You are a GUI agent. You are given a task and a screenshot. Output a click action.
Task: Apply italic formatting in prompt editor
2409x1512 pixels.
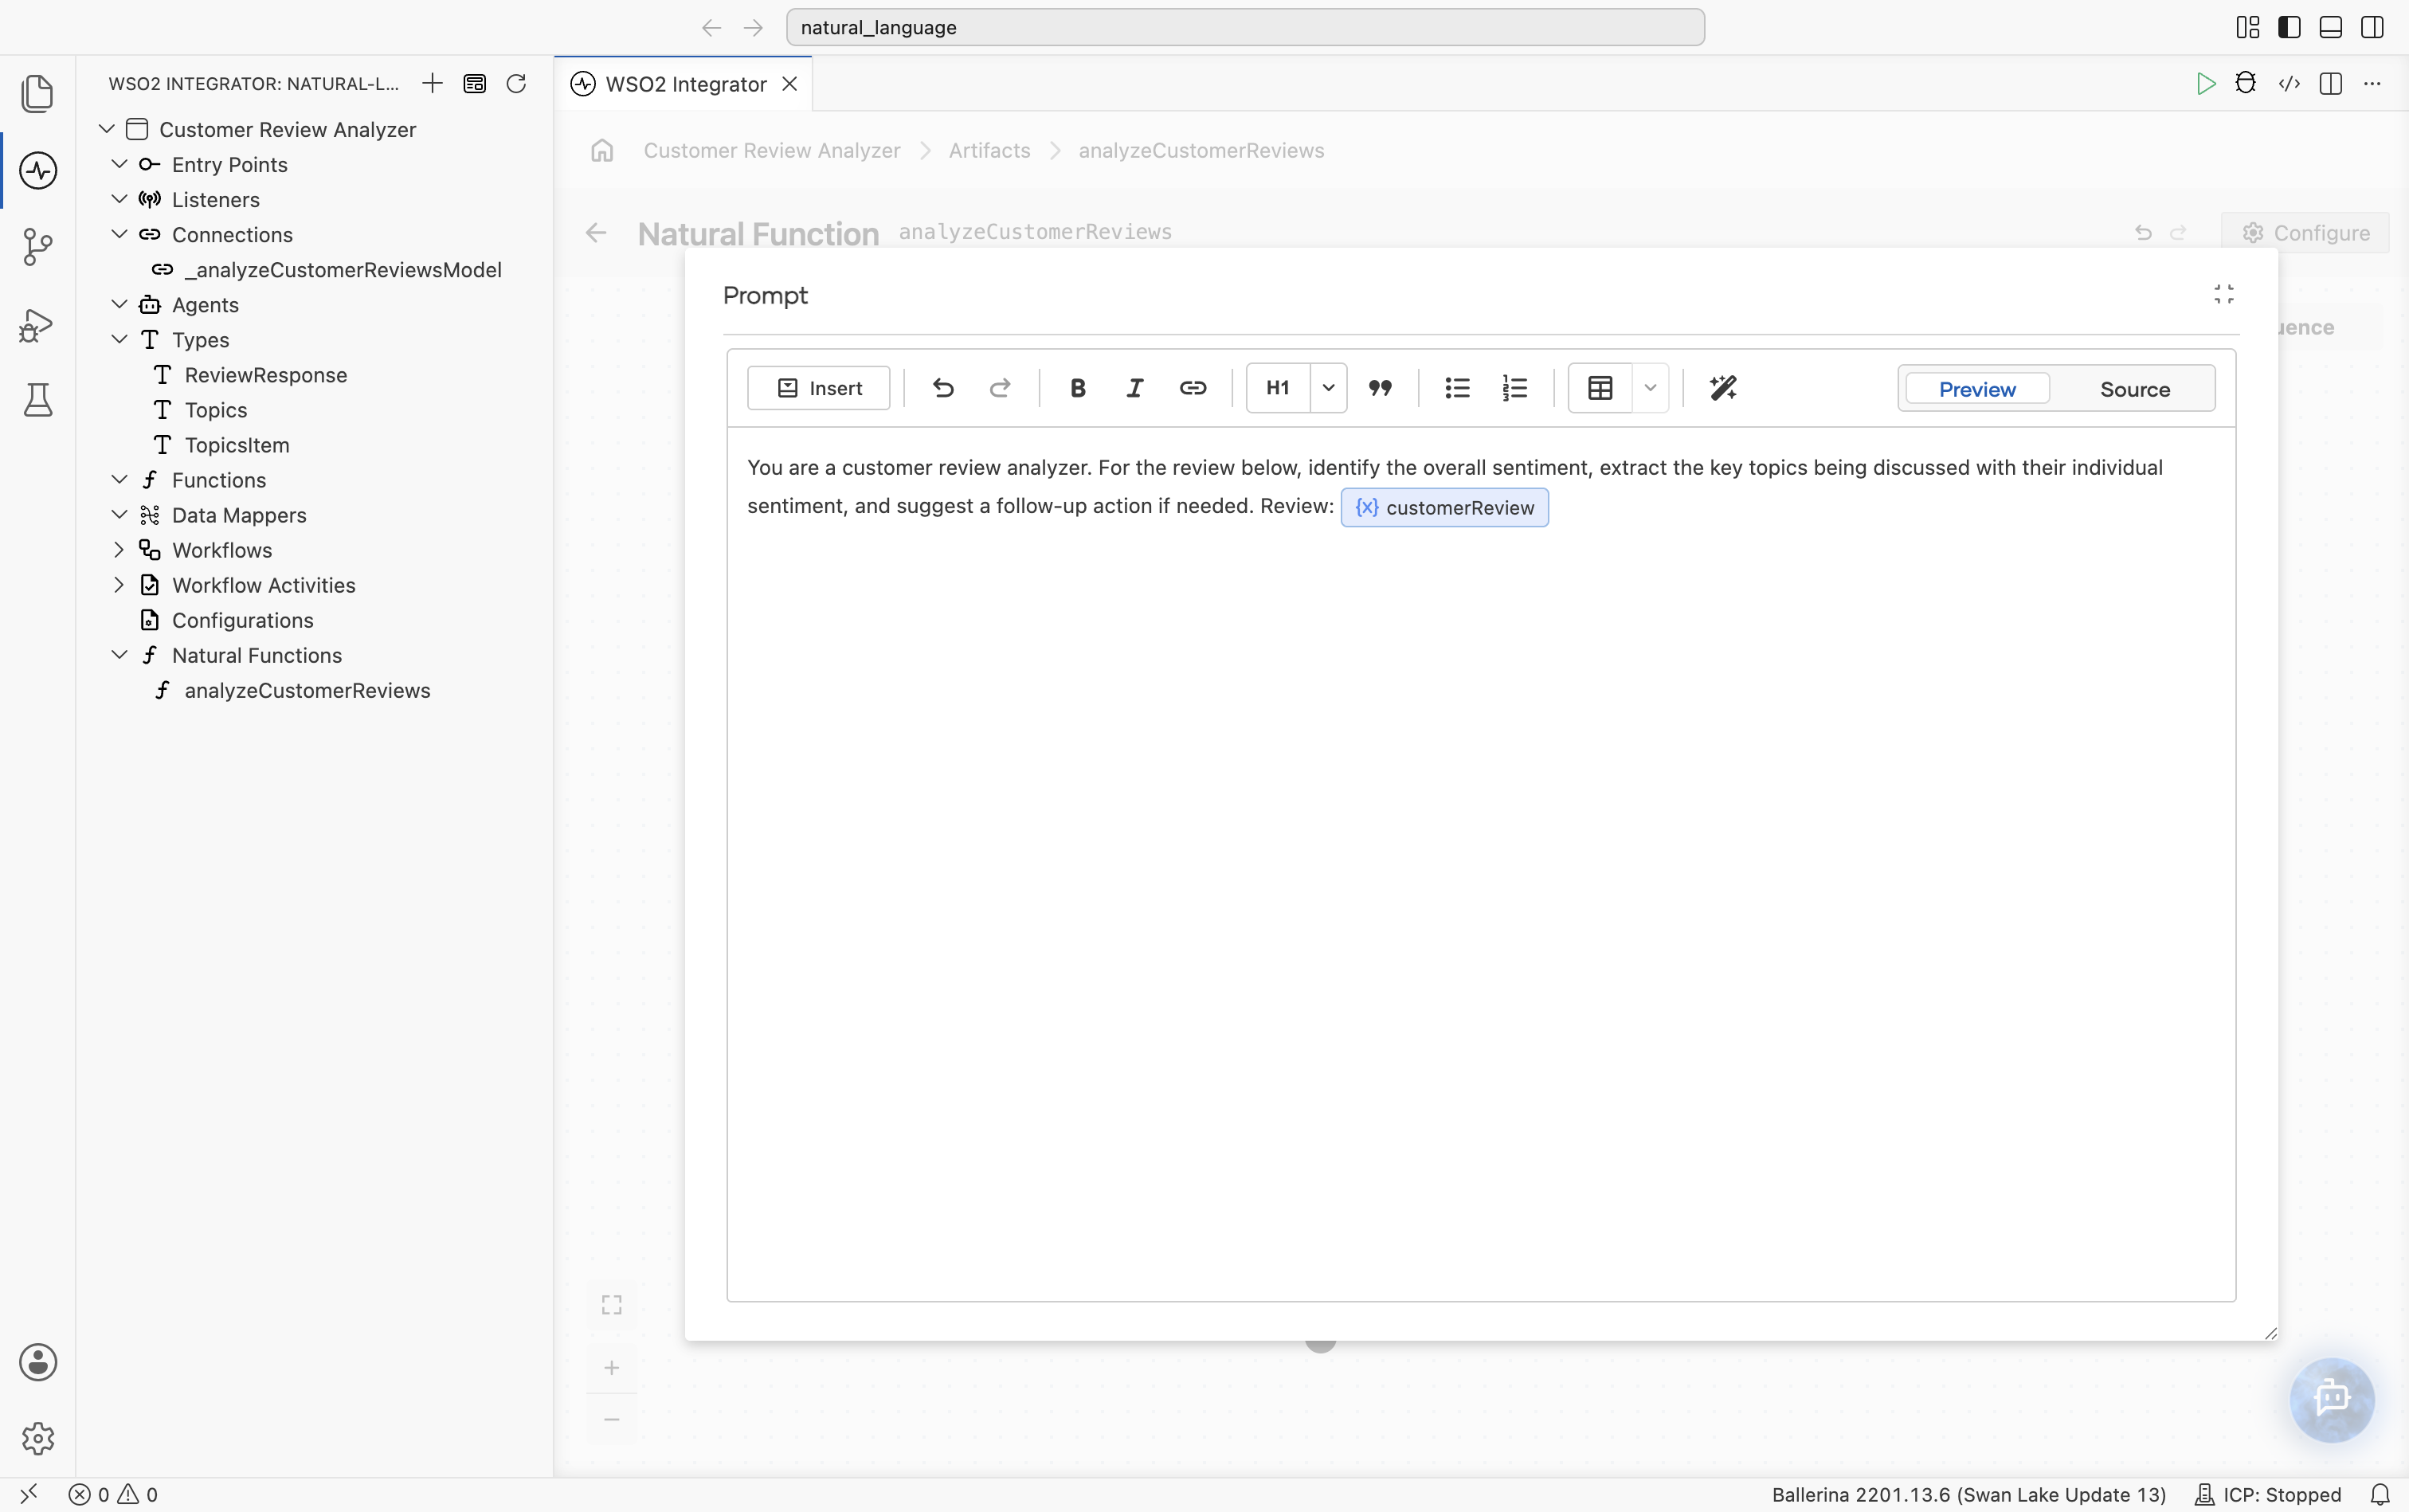pyautogui.click(x=1134, y=388)
